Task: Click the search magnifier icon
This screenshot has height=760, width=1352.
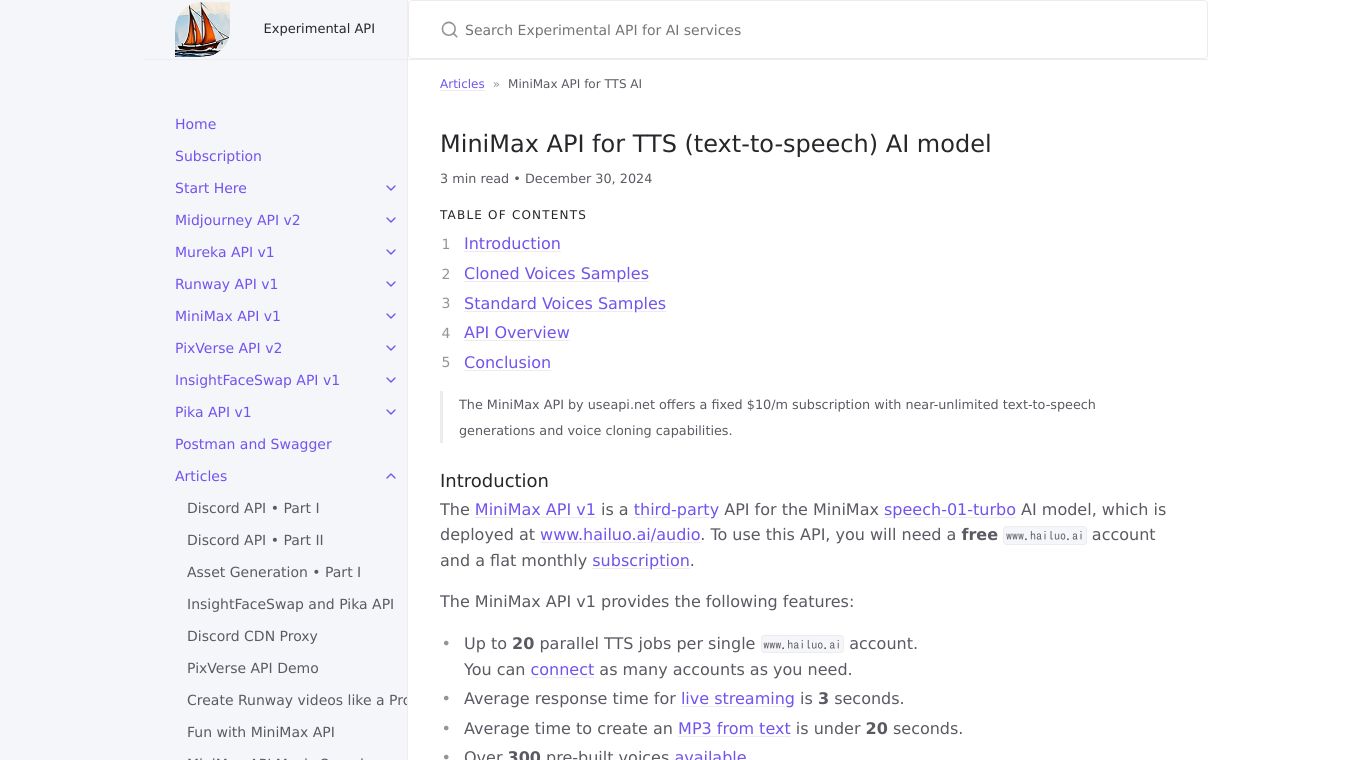Action: click(450, 30)
